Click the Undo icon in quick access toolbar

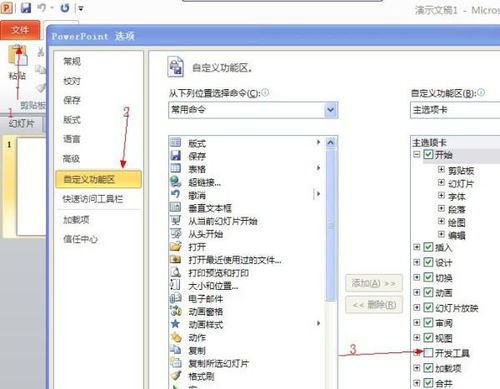click(42, 7)
